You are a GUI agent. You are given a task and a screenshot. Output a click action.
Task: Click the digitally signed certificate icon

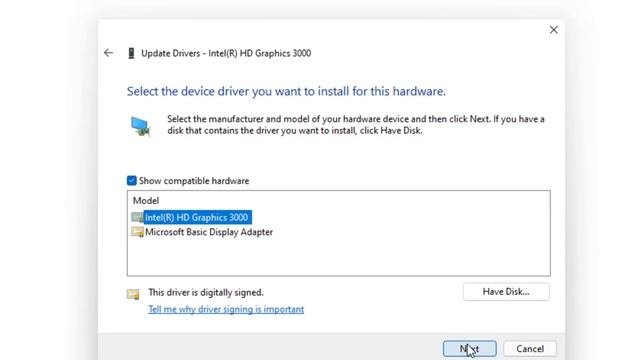pyautogui.click(x=133, y=293)
